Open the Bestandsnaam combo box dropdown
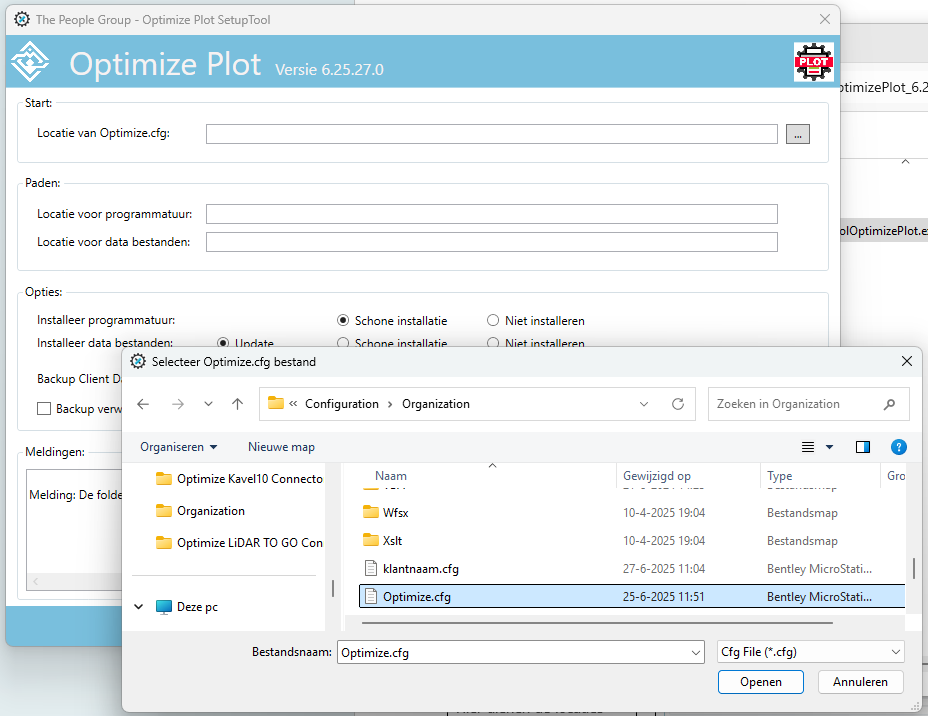928x716 pixels. point(696,653)
